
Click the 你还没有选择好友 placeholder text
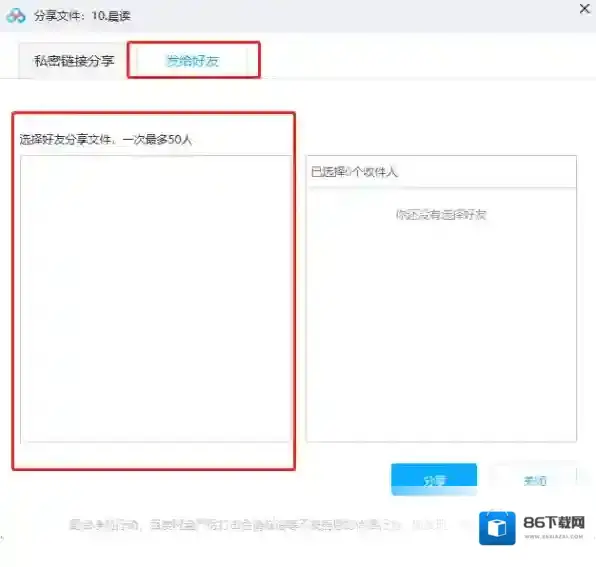[x=441, y=215]
